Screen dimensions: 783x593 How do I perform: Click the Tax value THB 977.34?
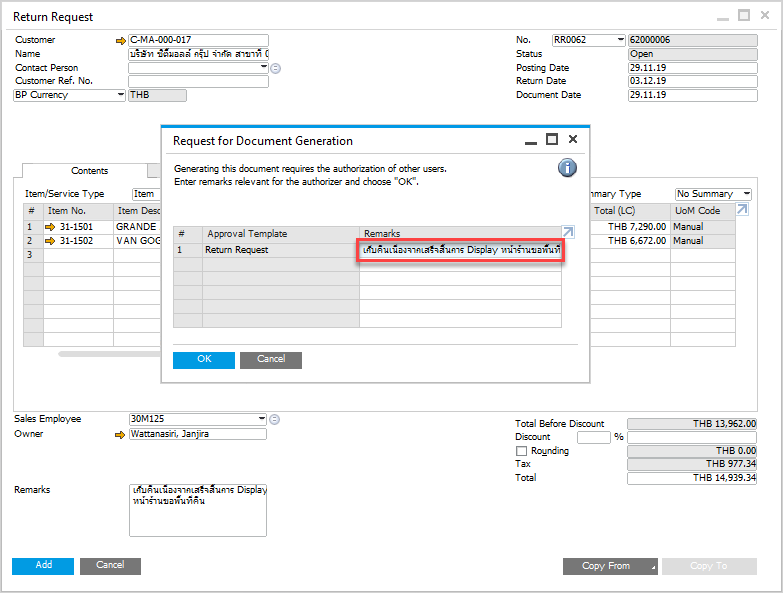coord(692,464)
